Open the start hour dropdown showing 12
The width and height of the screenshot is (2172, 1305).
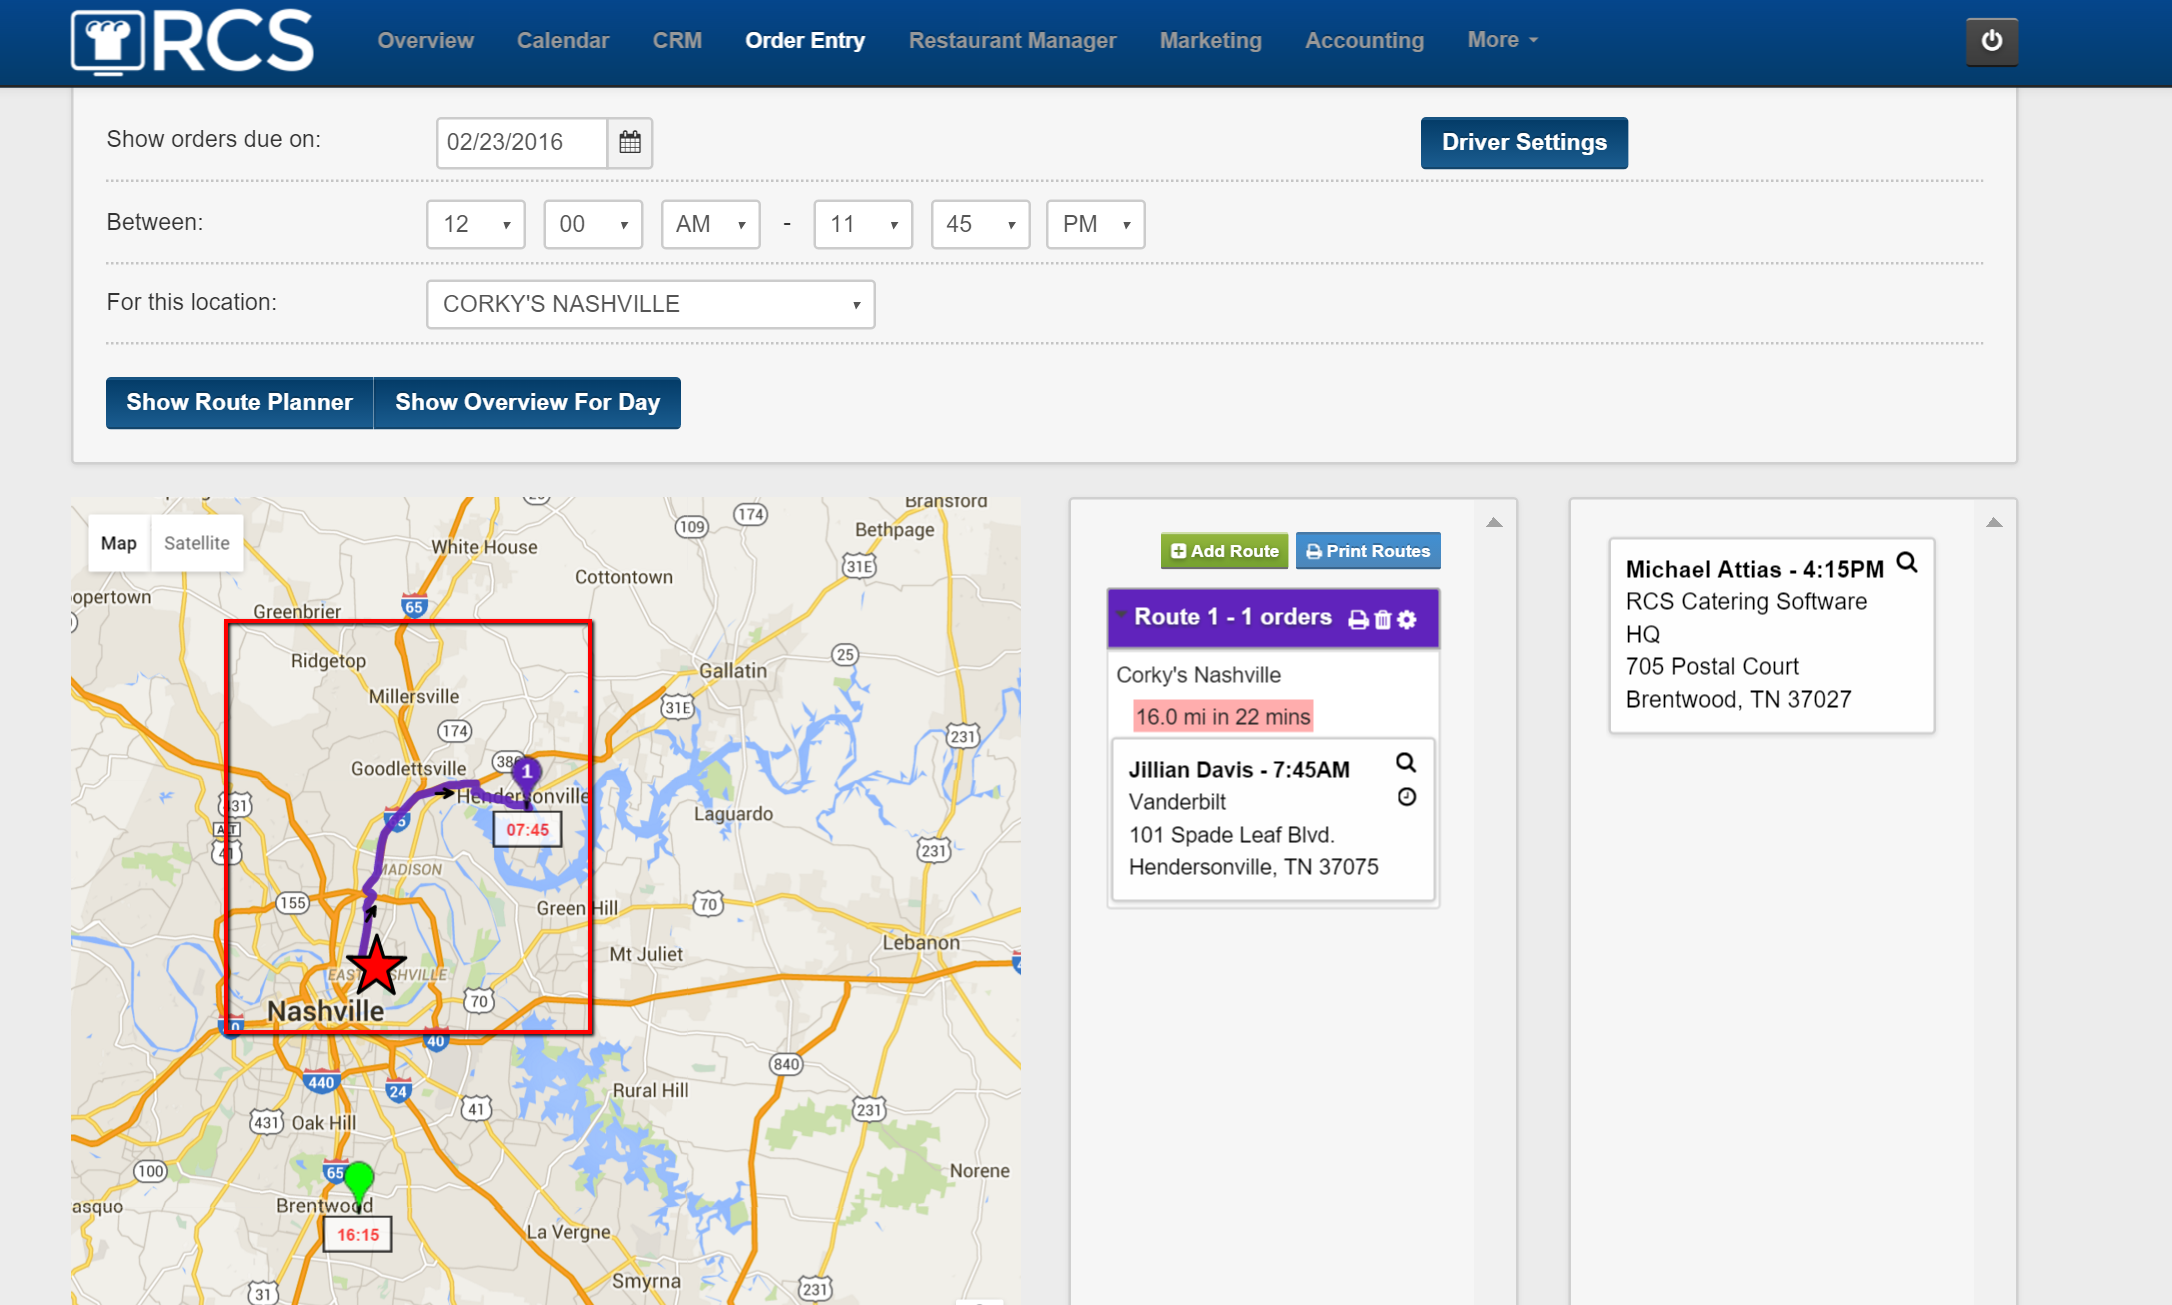click(x=475, y=224)
